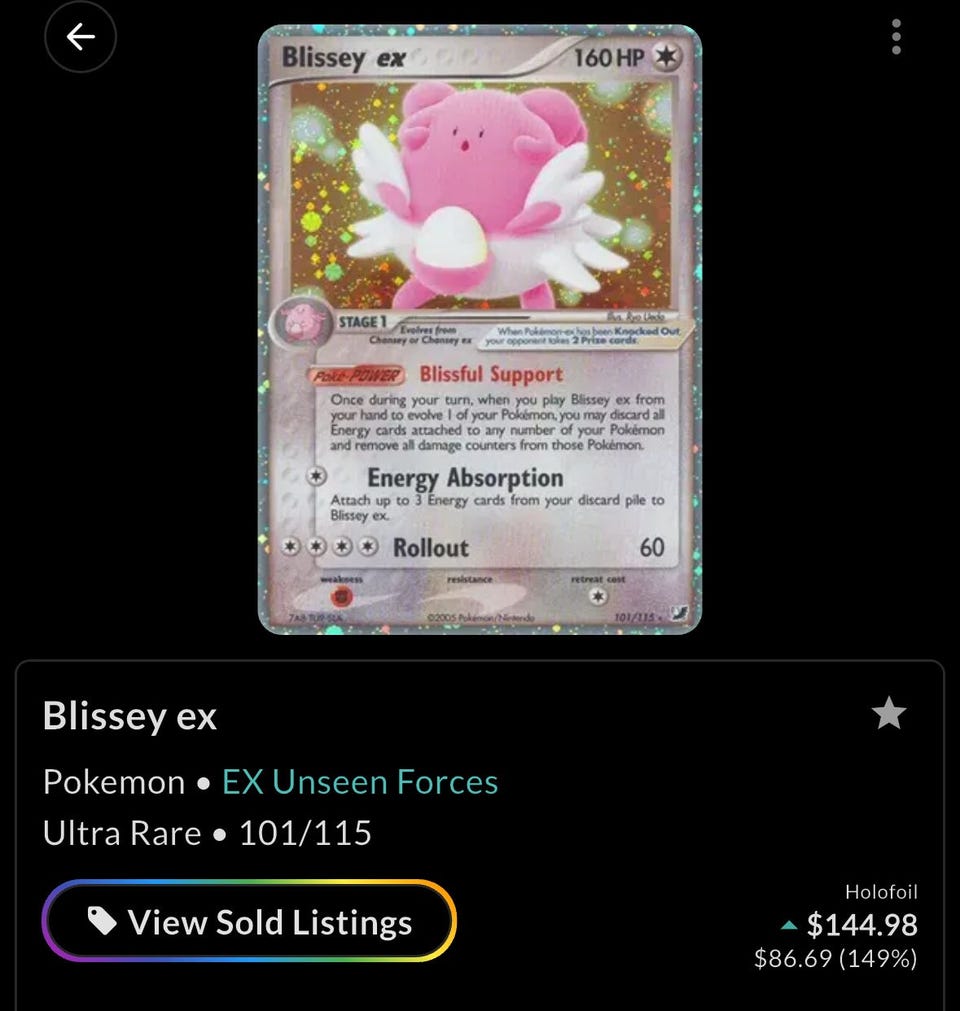Viewport: 960px width, 1011px height.
Task: Click the green price increase arrow
Action: pyautogui.click(x=788, y=926)
